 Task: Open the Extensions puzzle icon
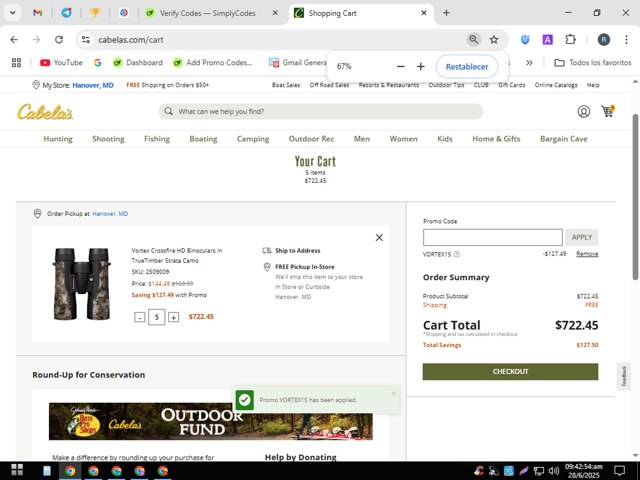pyautogui.click(x=570, y=40)
